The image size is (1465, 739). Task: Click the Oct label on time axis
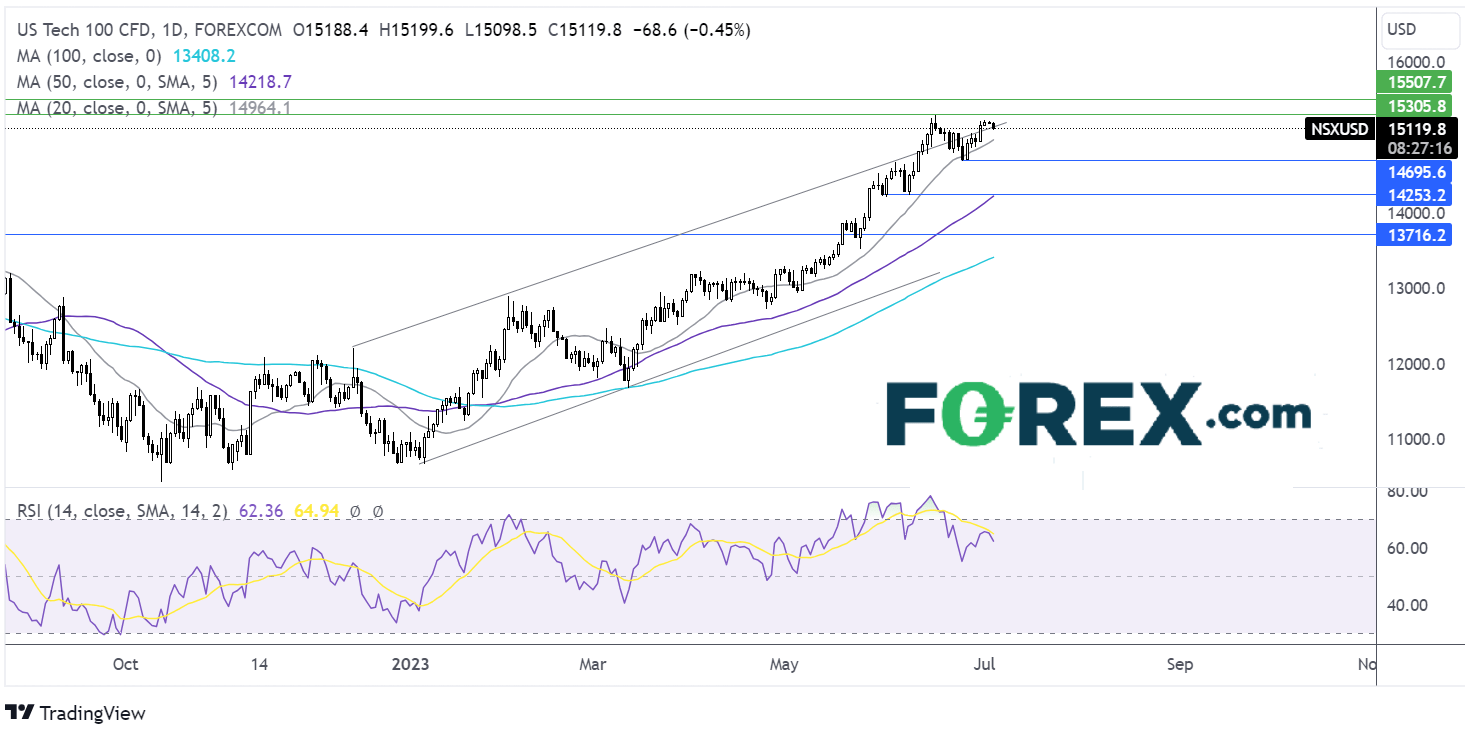coord(125,664)
